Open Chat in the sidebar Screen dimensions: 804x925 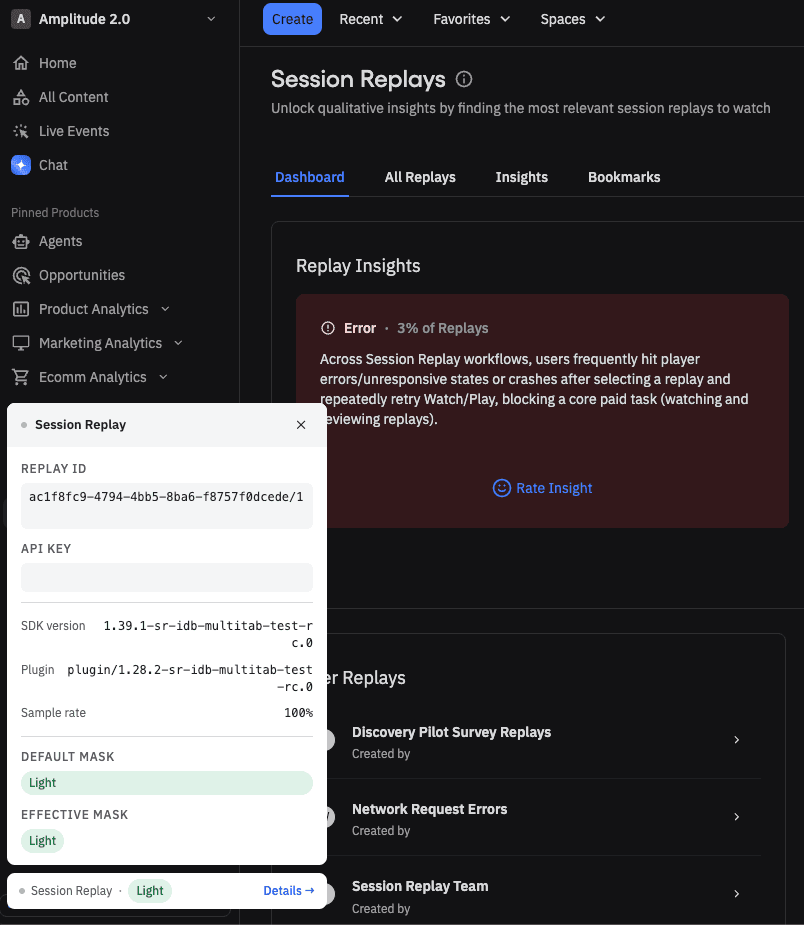pyautogui.click(x=53, y=165)
